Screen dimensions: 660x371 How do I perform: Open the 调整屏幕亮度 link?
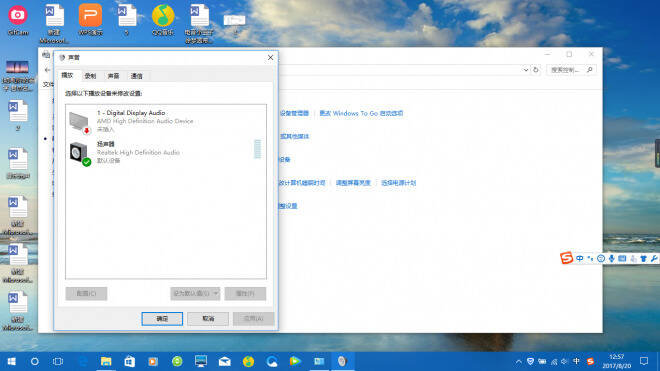click(353, 183)
